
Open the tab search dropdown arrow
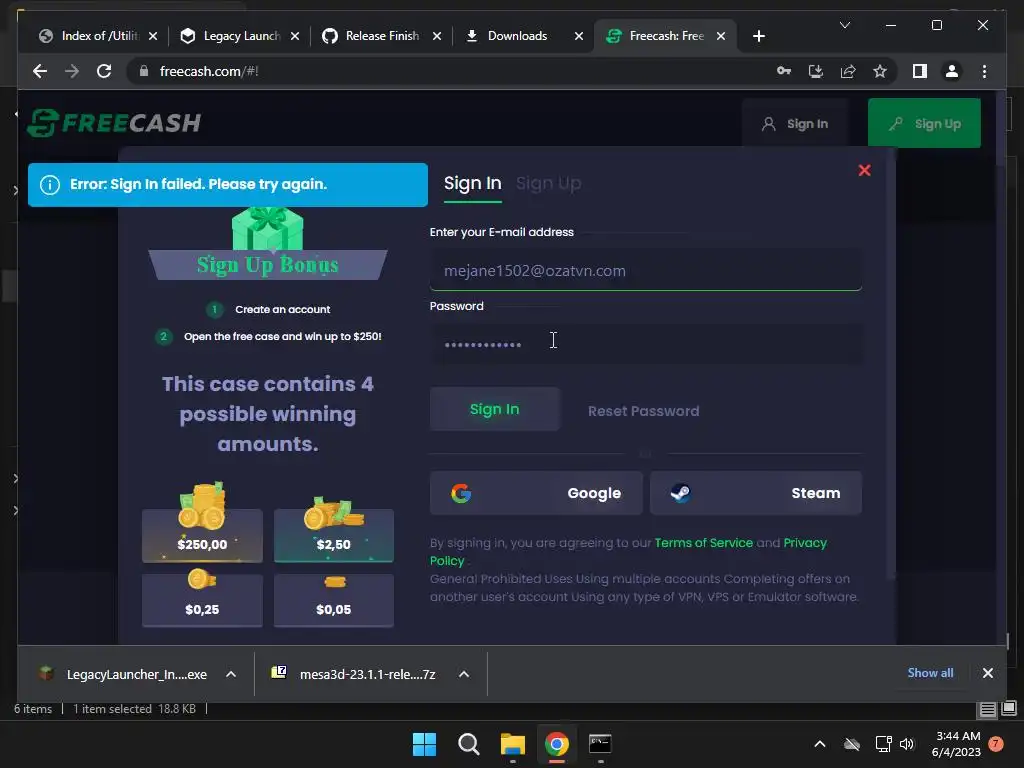(844, 25)
